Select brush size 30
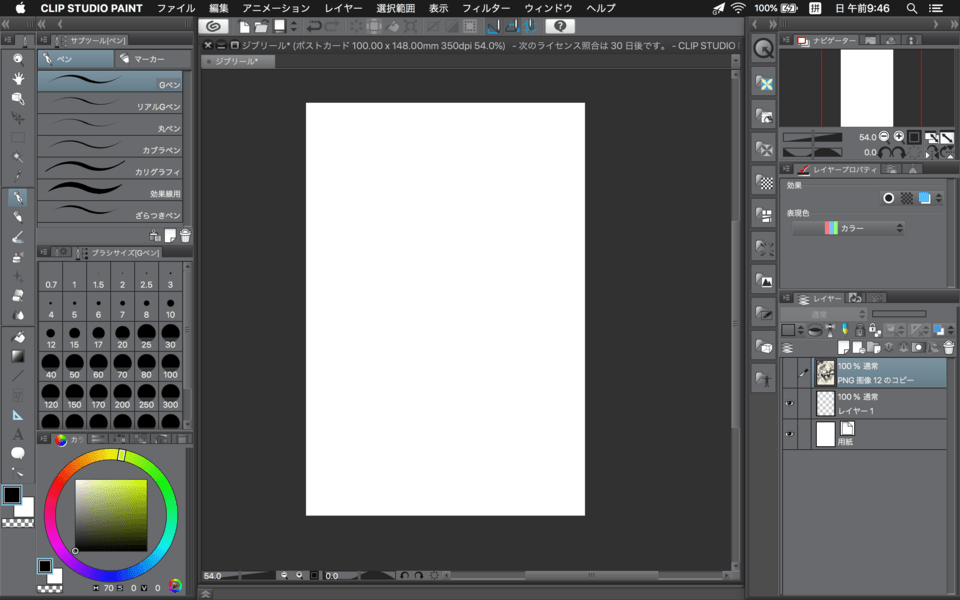Image resolution: width=960 pixels, height=600 pixels. (170, 337)
